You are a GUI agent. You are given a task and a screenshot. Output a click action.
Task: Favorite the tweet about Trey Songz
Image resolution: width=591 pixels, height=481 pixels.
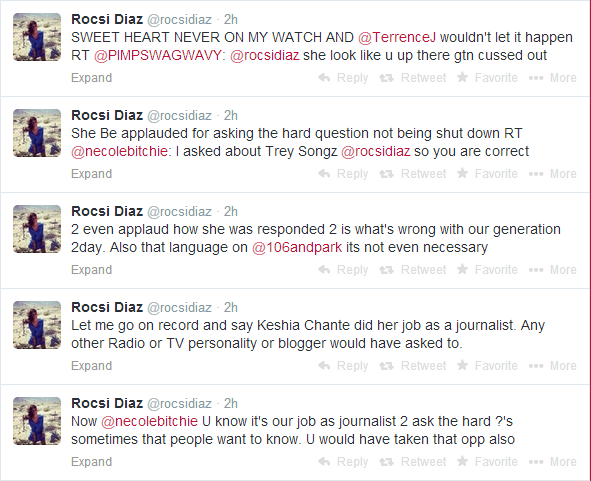487,174
